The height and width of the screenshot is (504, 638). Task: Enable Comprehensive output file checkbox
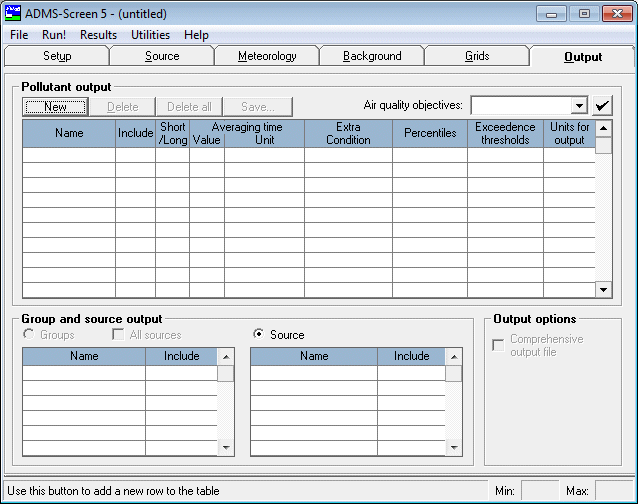click(498, 345)
